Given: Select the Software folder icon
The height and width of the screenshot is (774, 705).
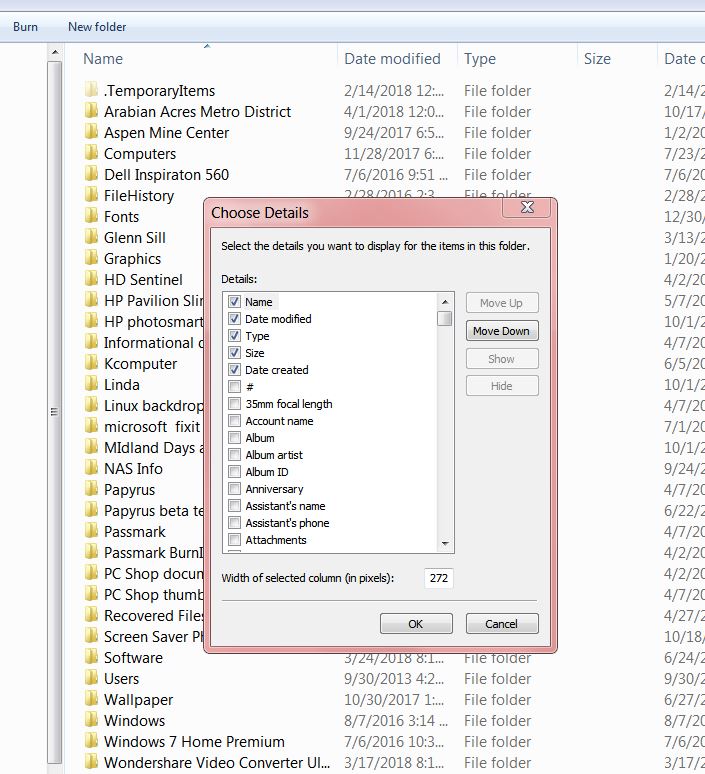Looking at the screenshot, I should [x=91, y=657].
